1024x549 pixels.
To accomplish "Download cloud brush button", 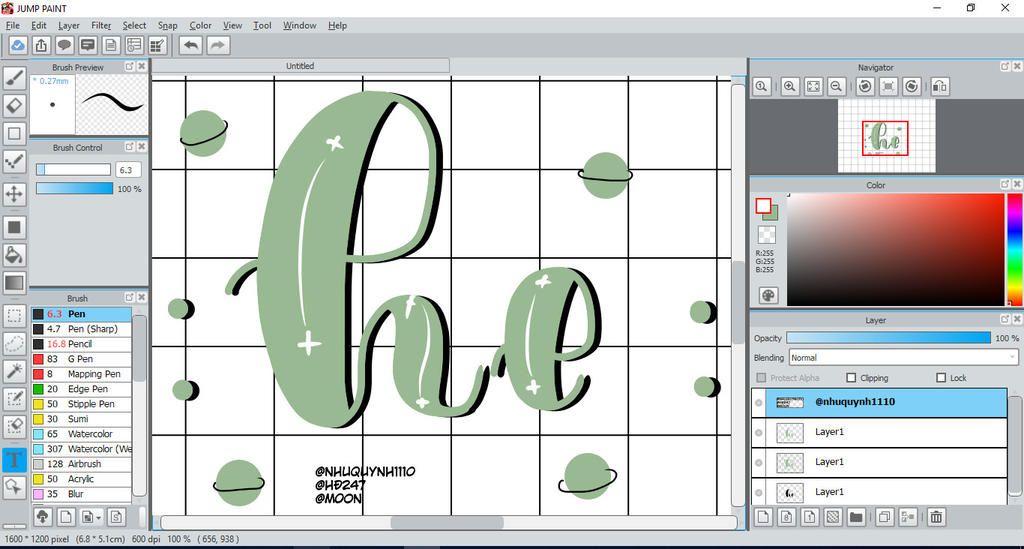I will 42,517.
